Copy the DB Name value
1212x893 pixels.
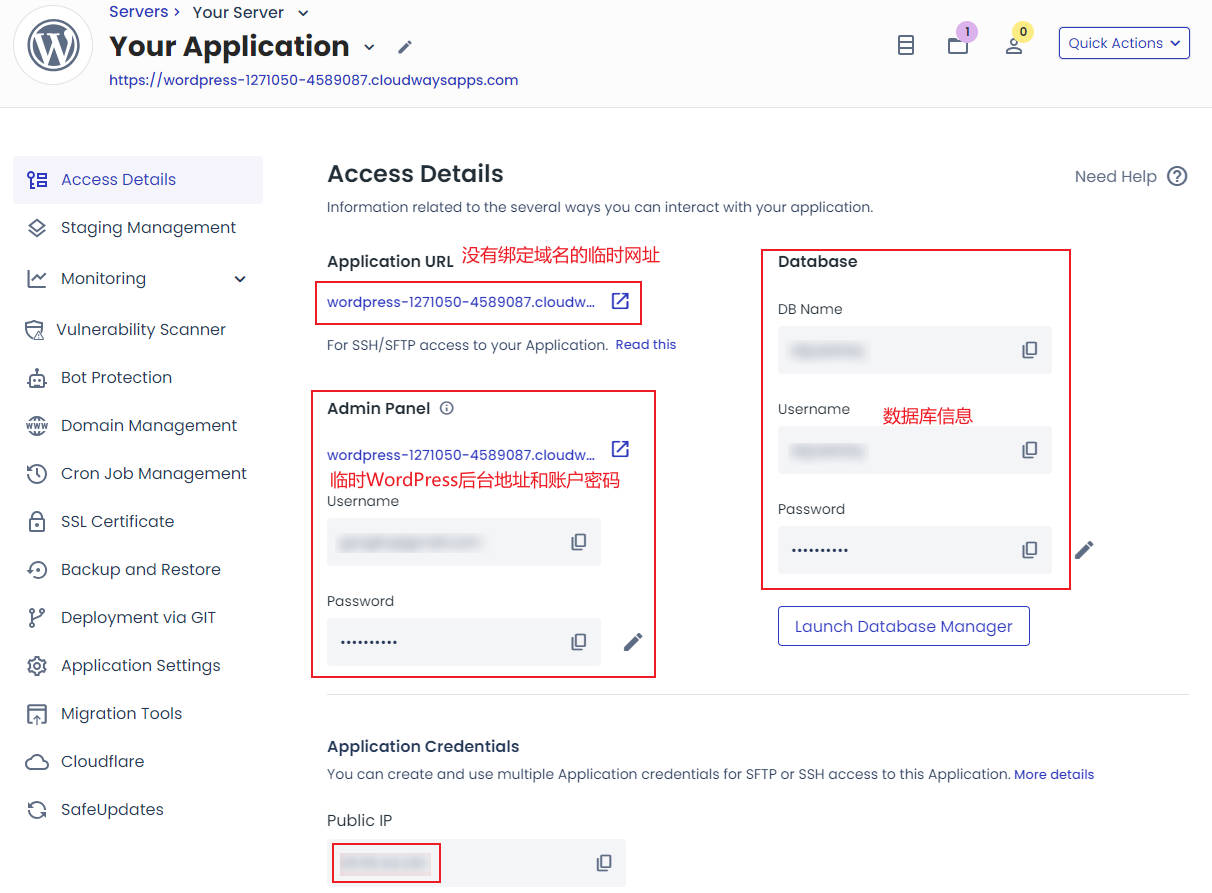(1029, 350)
